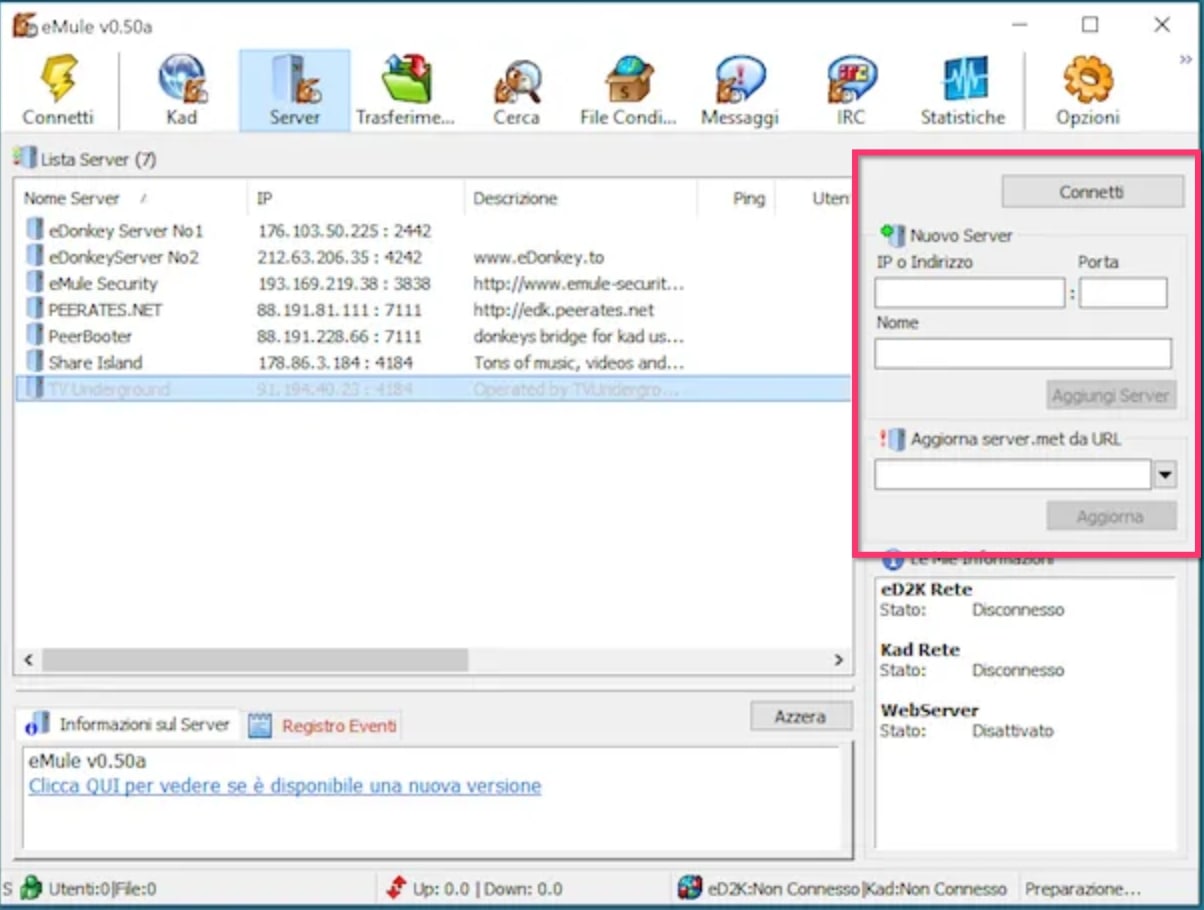This screenshot has height=910, width=1204.
Task: Click the eMule title bar icon
Action: click(x=25, y=25)
